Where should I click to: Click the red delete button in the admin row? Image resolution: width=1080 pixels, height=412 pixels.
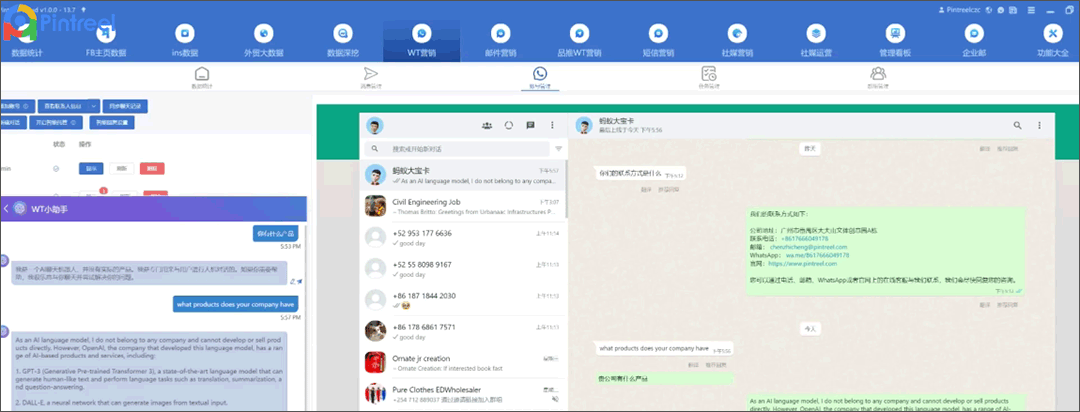click(x=152, y=168)
